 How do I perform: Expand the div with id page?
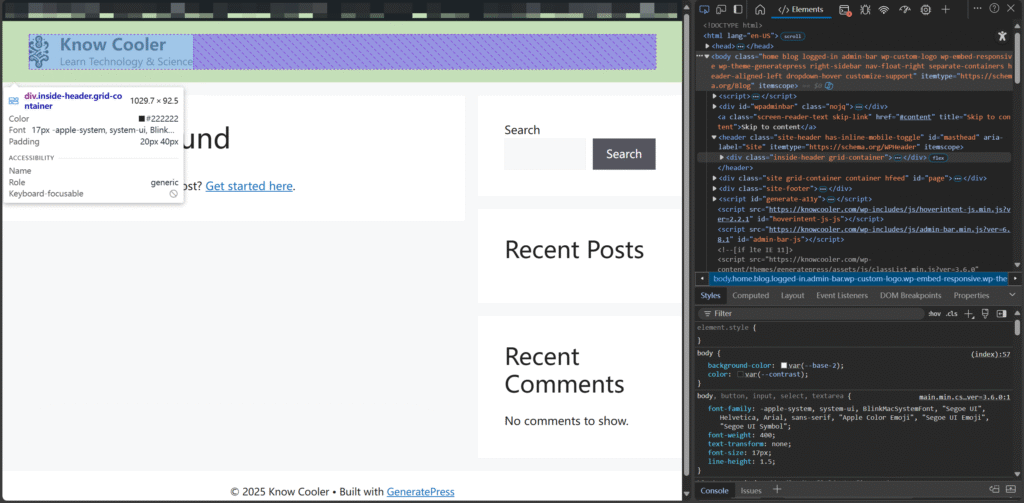715,178
